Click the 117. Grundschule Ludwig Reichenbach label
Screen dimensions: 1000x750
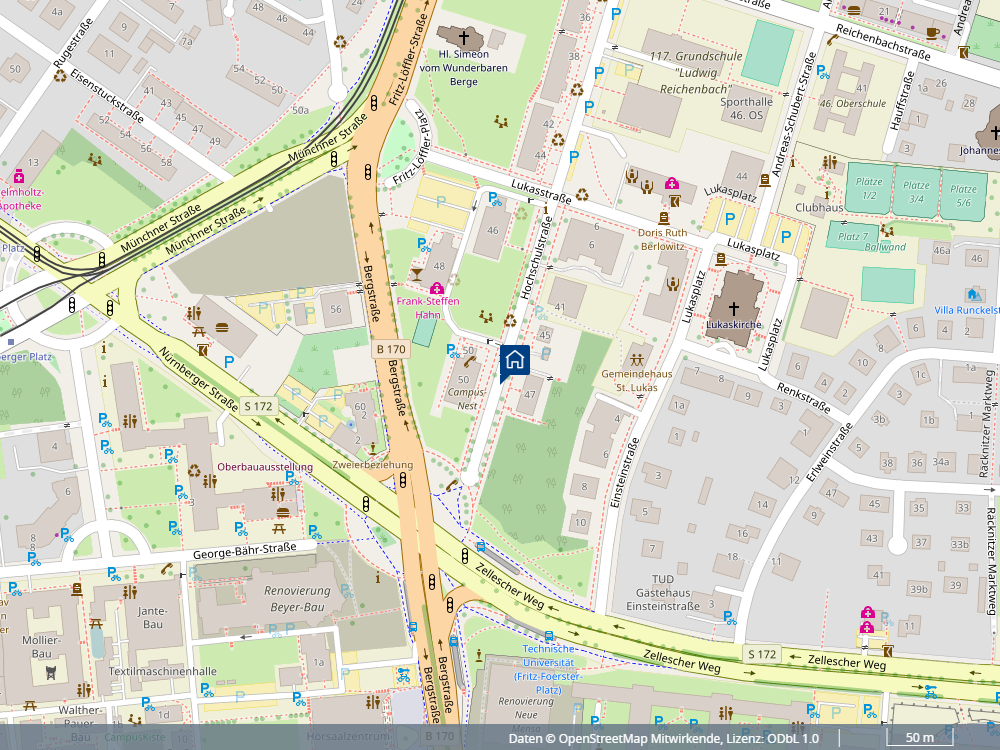(696, 72)
